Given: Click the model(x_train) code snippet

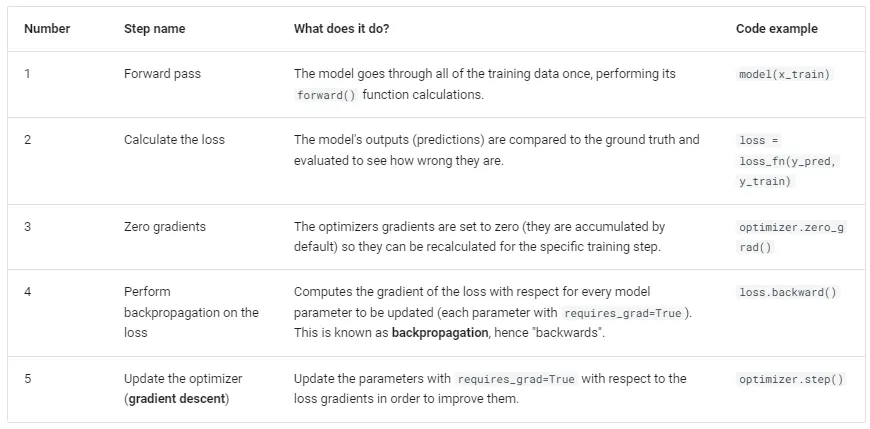Looking at the screenshot, I should point(784,75).
